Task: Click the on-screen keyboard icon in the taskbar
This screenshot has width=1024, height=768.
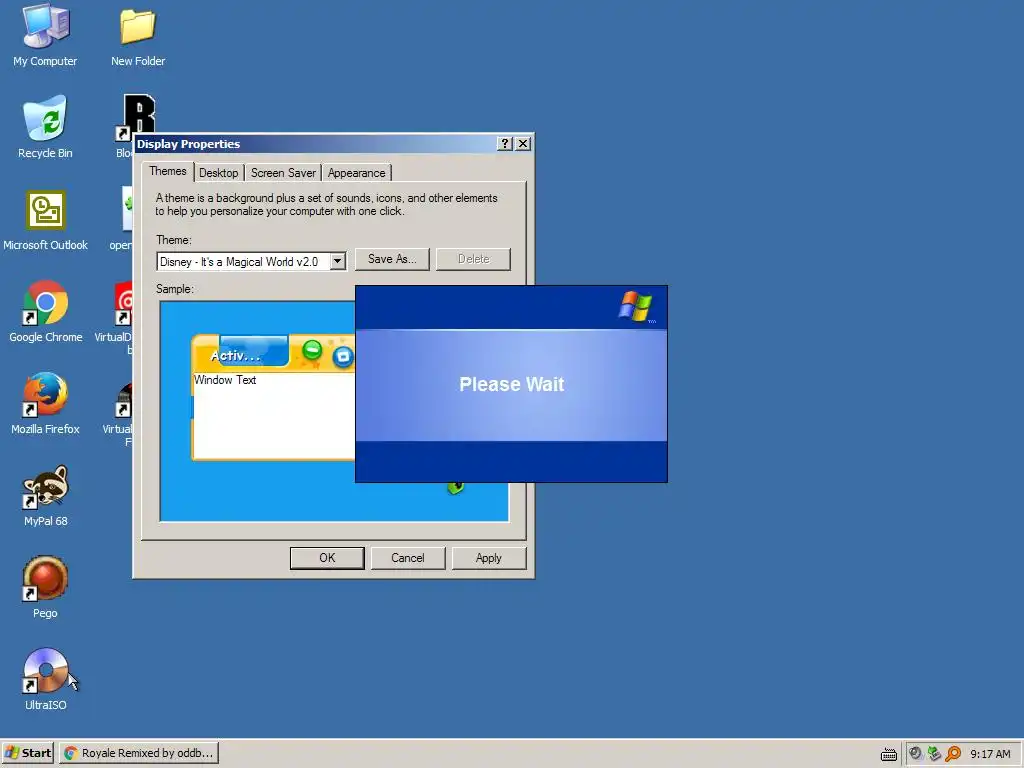Action: (889, 754)
